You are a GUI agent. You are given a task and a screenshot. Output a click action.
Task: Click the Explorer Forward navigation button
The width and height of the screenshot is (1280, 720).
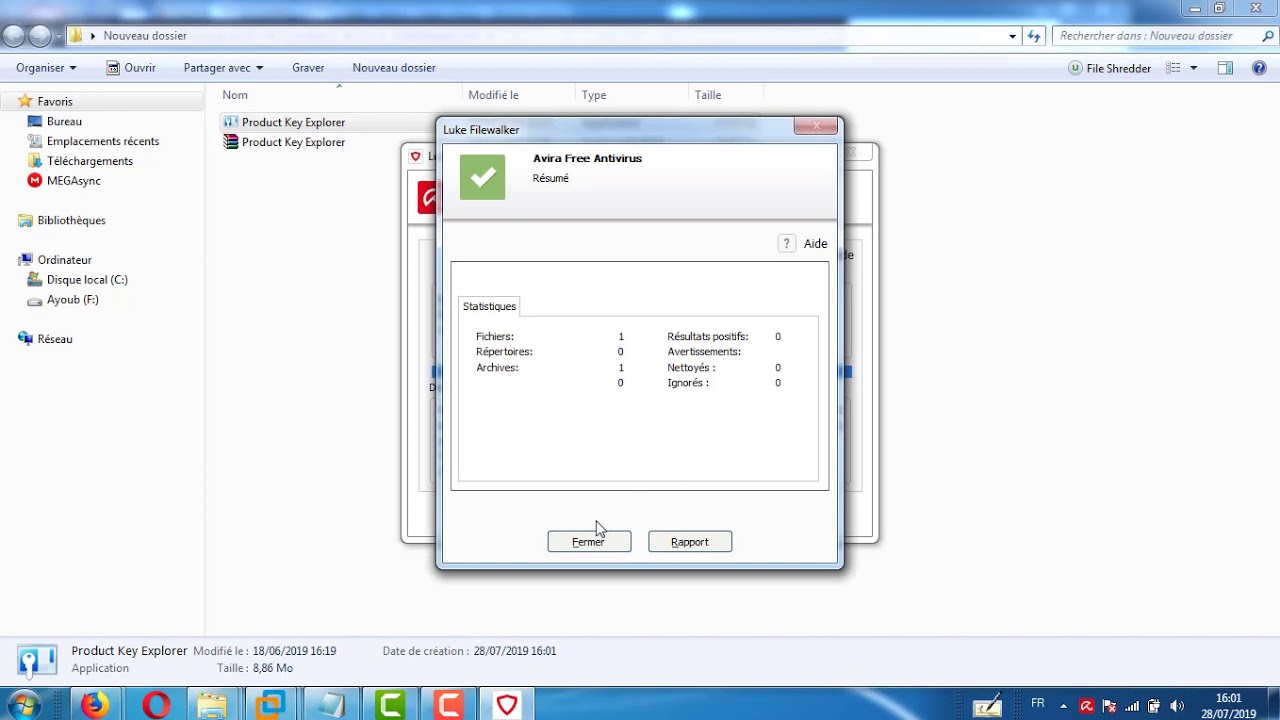tap(40, 36)
